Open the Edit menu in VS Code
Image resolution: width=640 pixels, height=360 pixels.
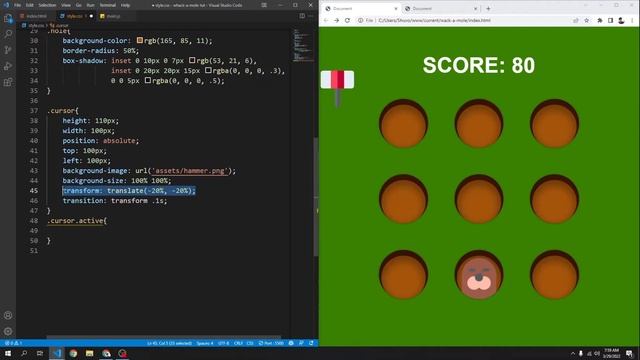coord(29,5)
